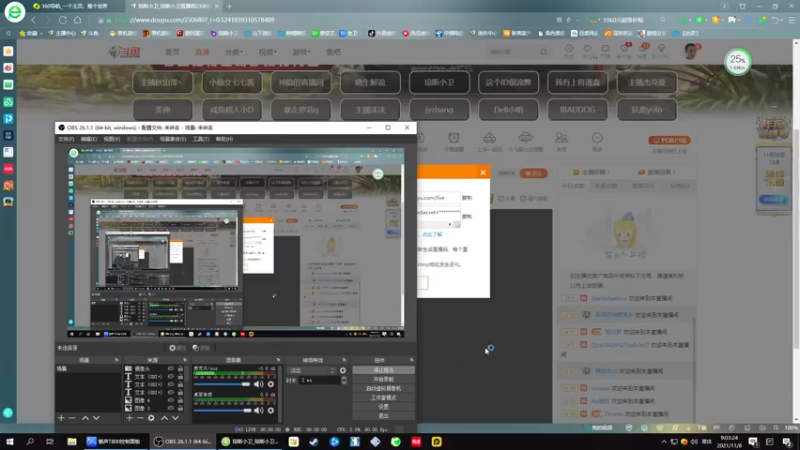Toggle visibility eye for 摄像头 source
This screenshot has height=450, width=800.
171,368
